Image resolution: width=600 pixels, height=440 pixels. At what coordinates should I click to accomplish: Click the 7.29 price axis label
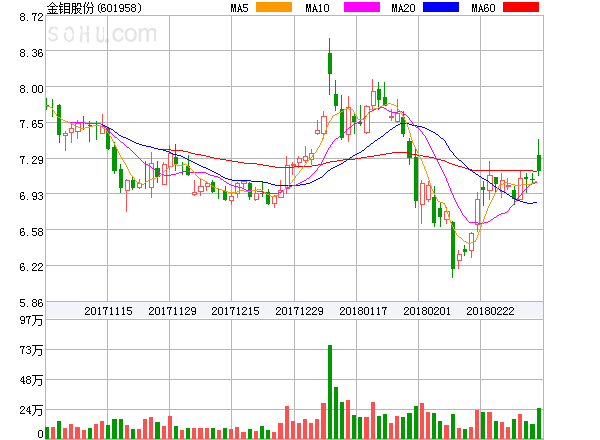[x=31, y=160]
